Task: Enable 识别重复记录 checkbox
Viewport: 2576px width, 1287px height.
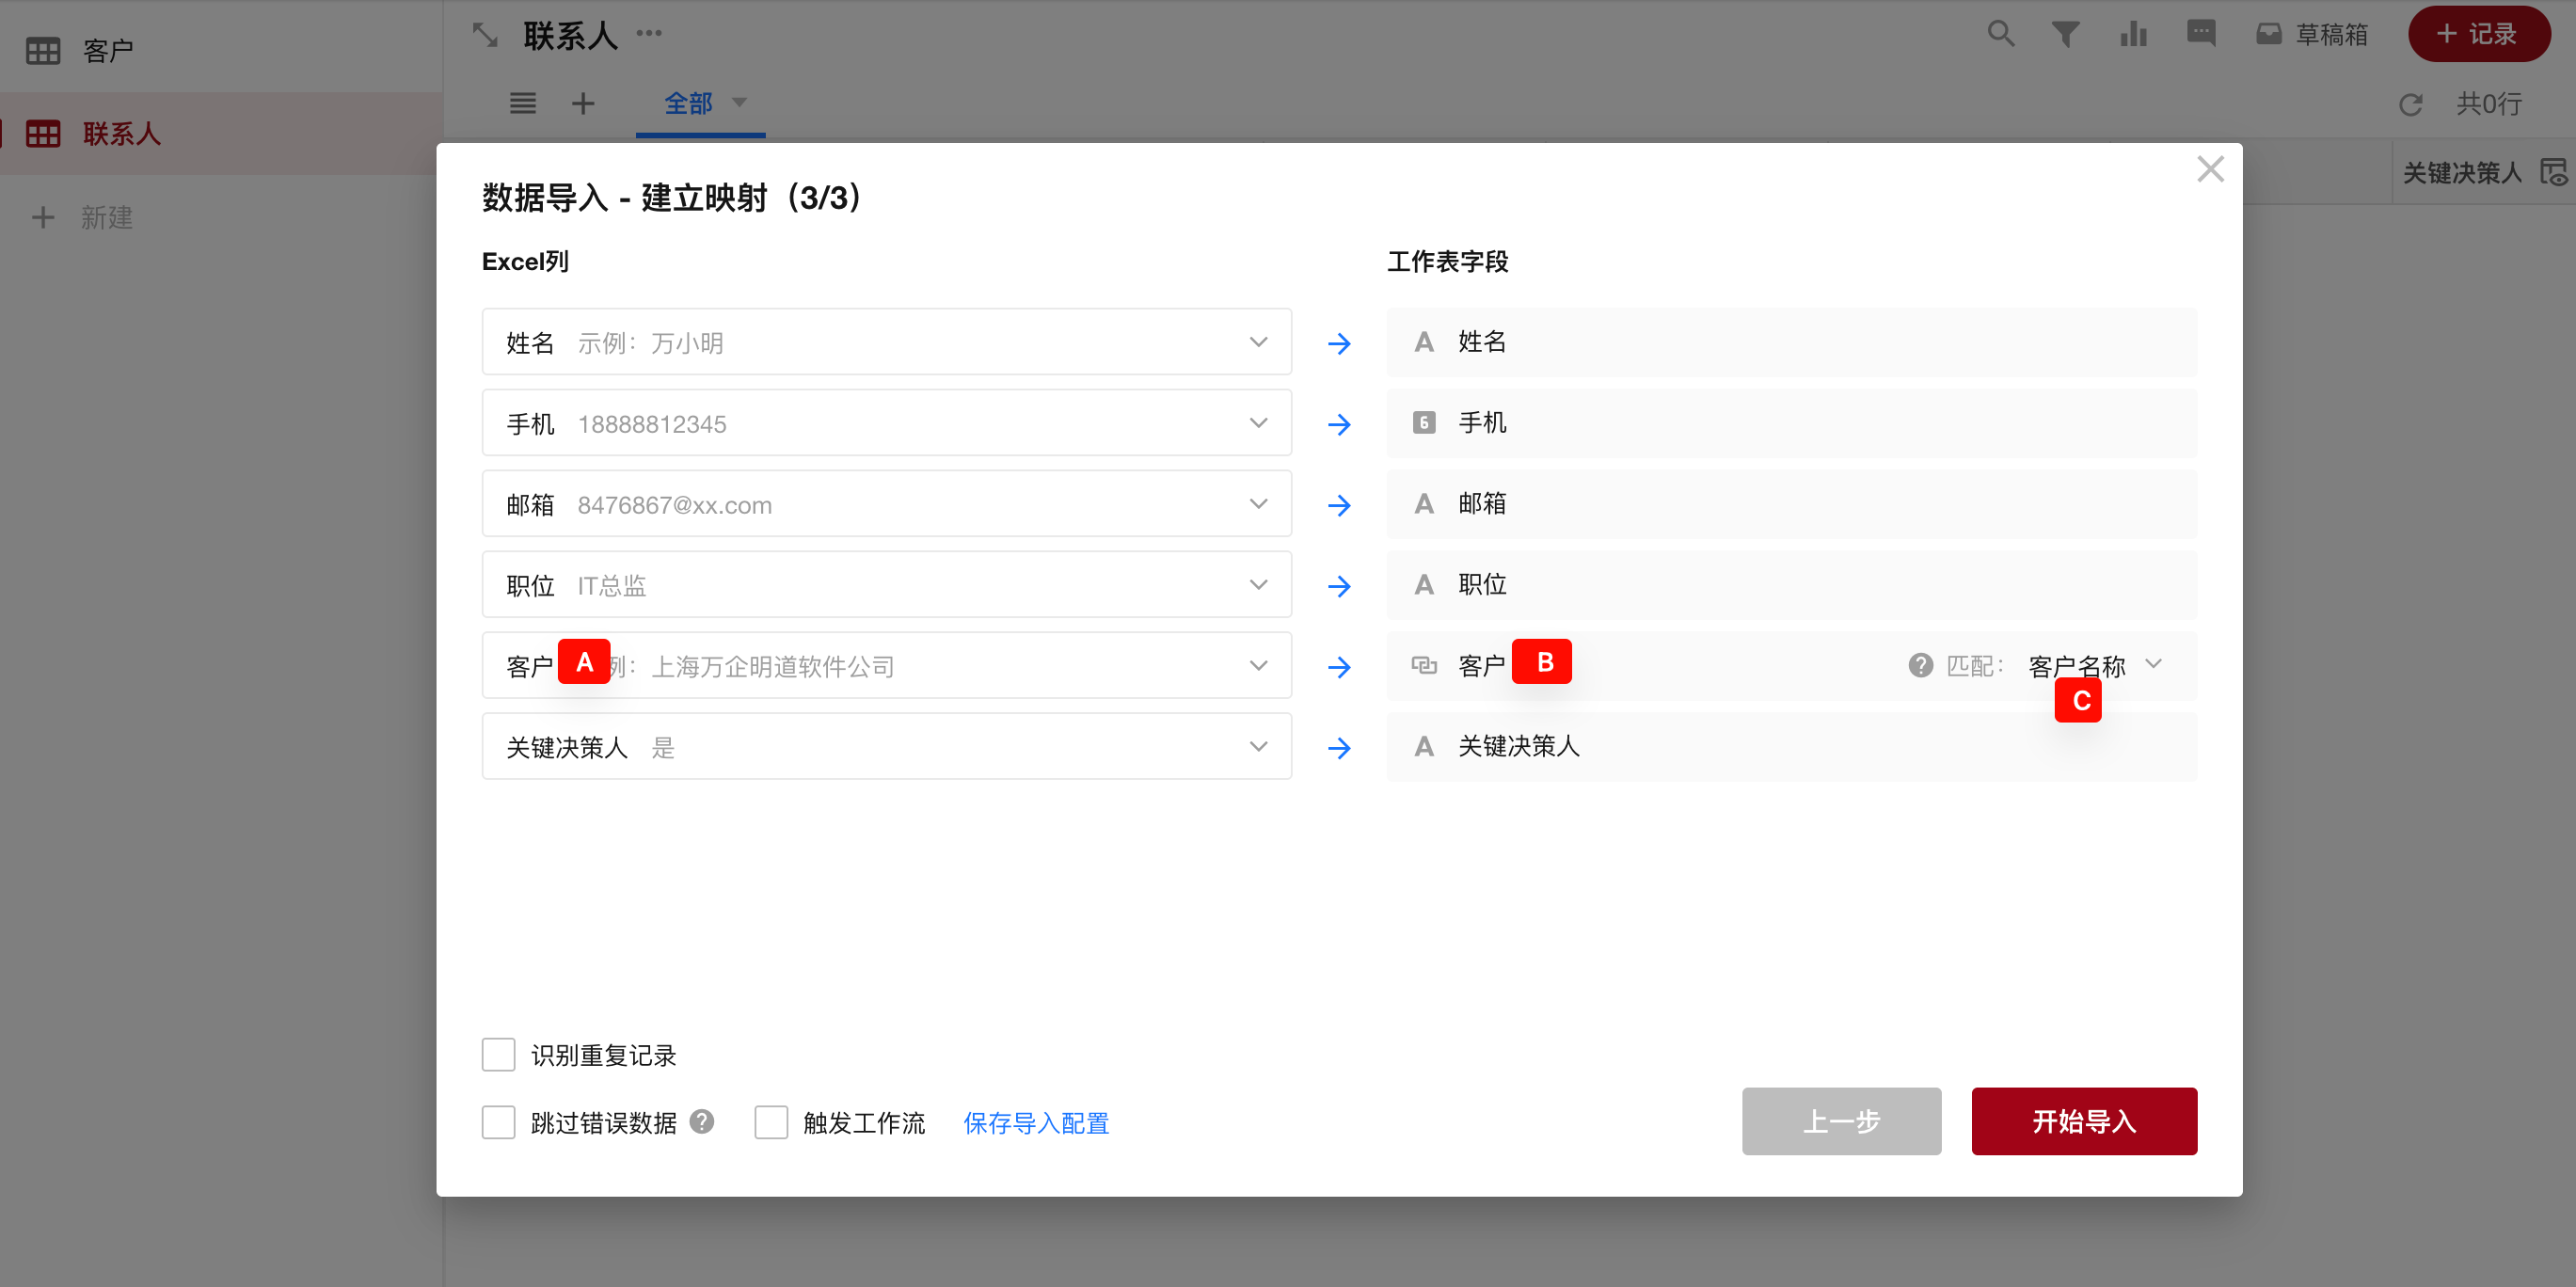Action: coord(498,1054)
